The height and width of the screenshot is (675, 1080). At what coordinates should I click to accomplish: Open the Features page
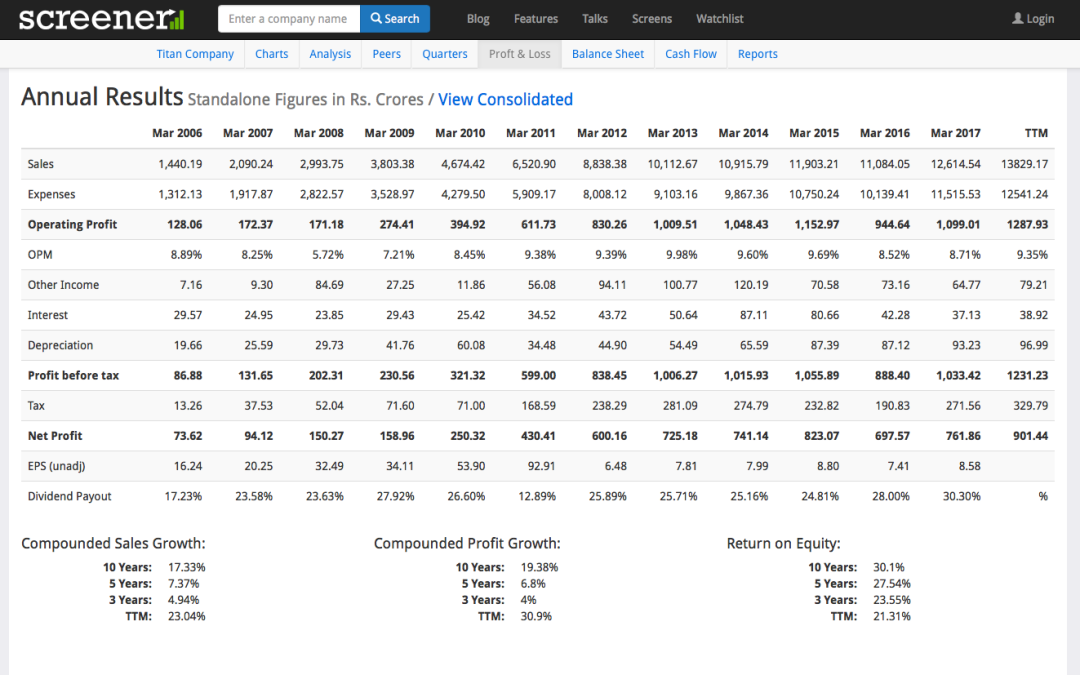(536, 19)
